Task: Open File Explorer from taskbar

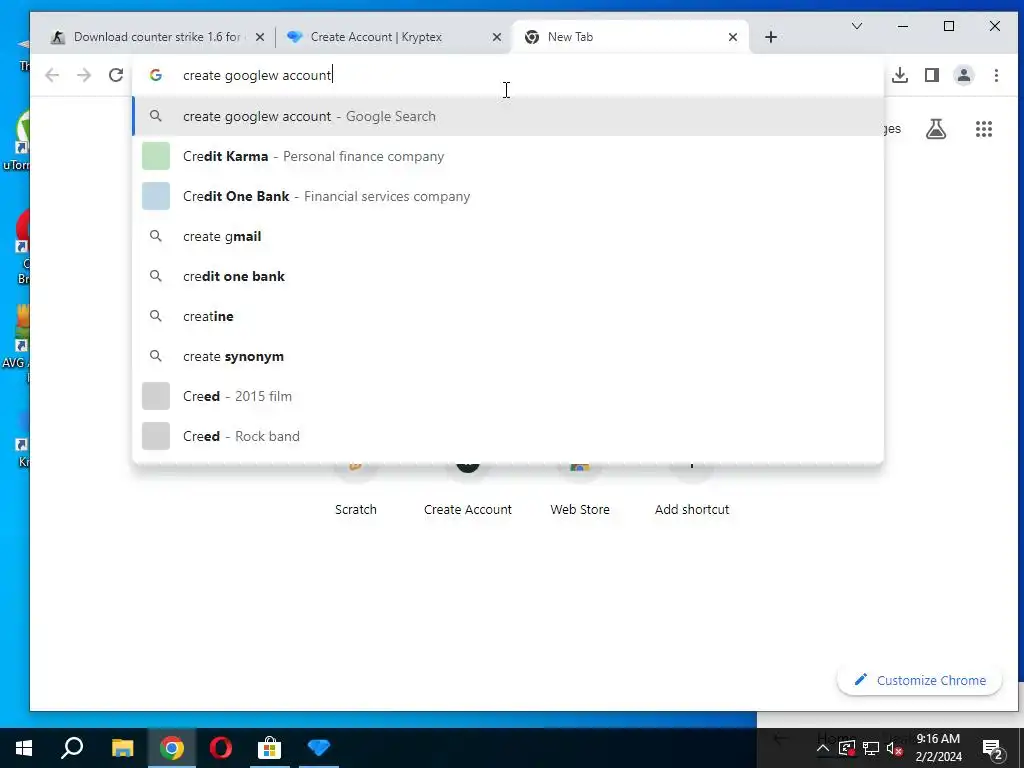Action: point(122,748)
